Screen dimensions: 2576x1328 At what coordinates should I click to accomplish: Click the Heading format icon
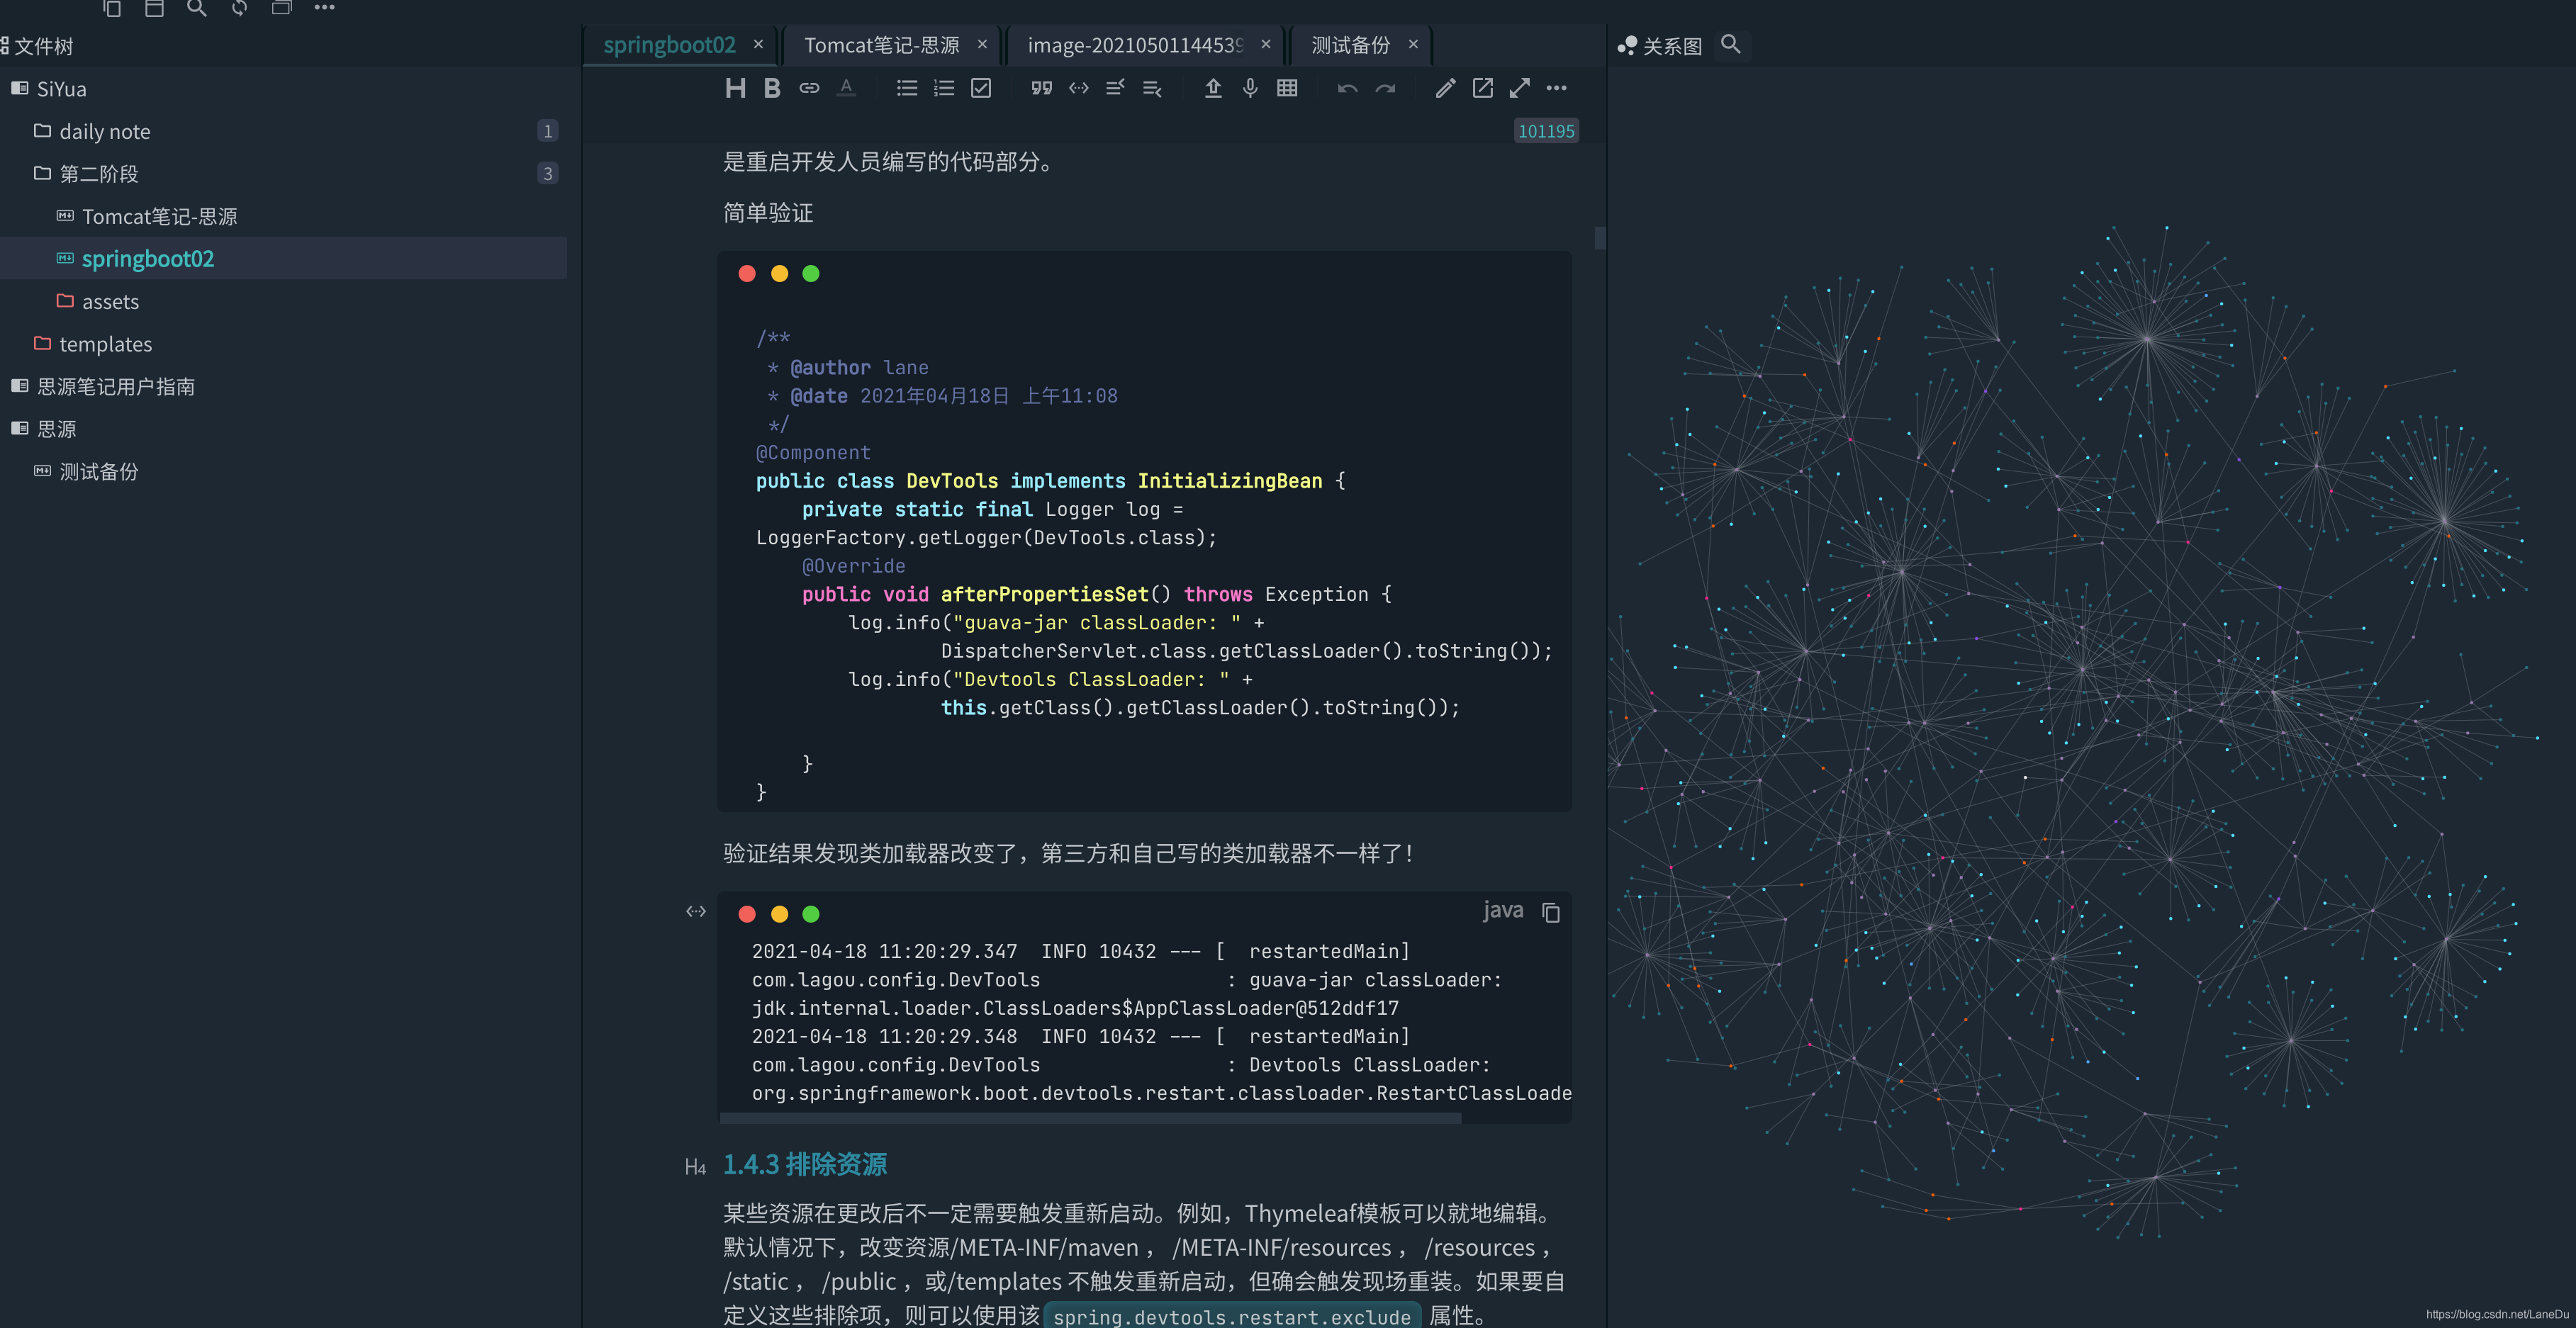pyautogui.click(x=735, y=88)
